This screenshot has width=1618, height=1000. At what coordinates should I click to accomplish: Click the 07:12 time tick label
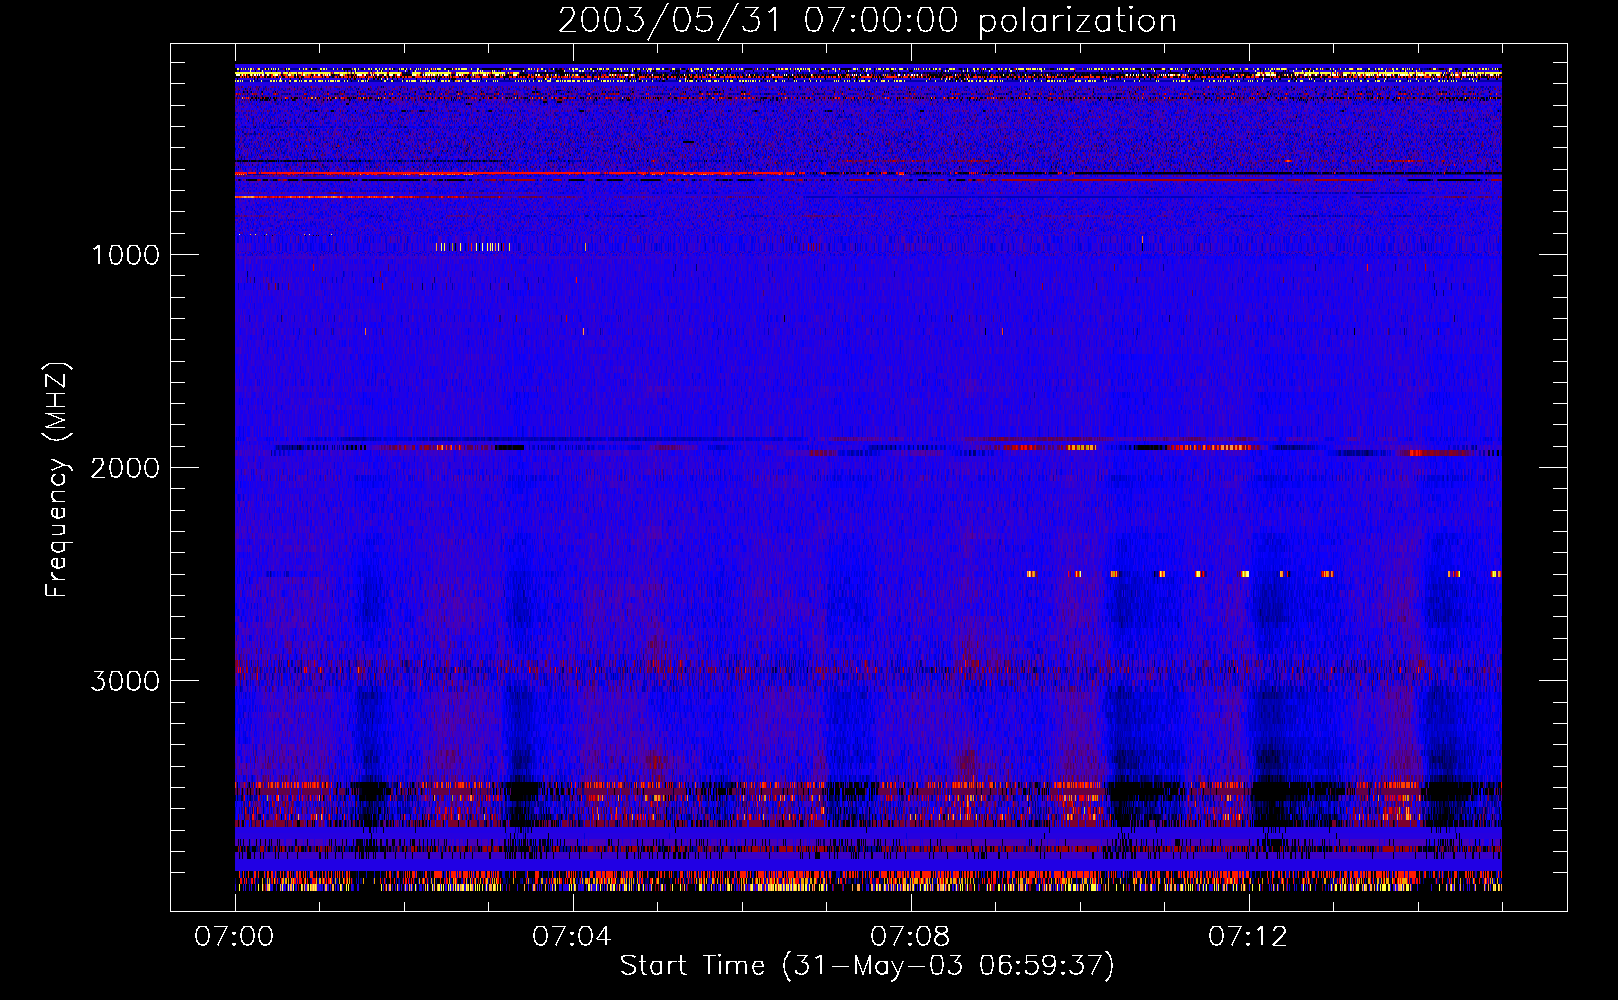click(1248, 937)
